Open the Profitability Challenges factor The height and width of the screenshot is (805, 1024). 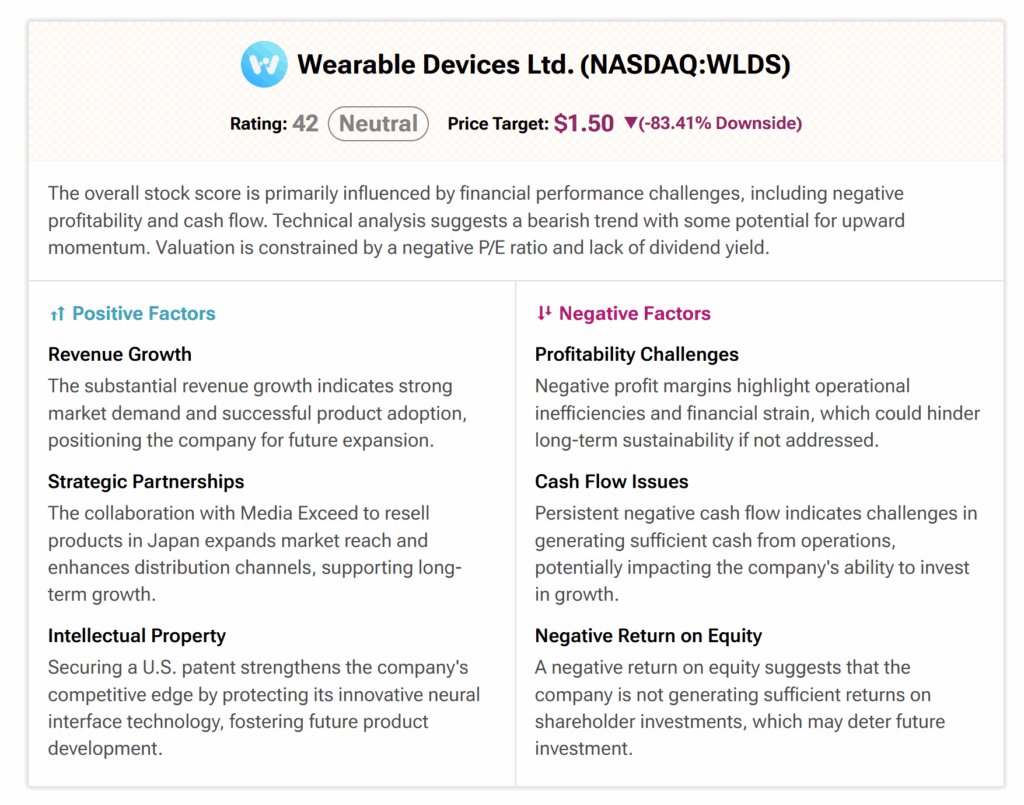tap(637, 354)
